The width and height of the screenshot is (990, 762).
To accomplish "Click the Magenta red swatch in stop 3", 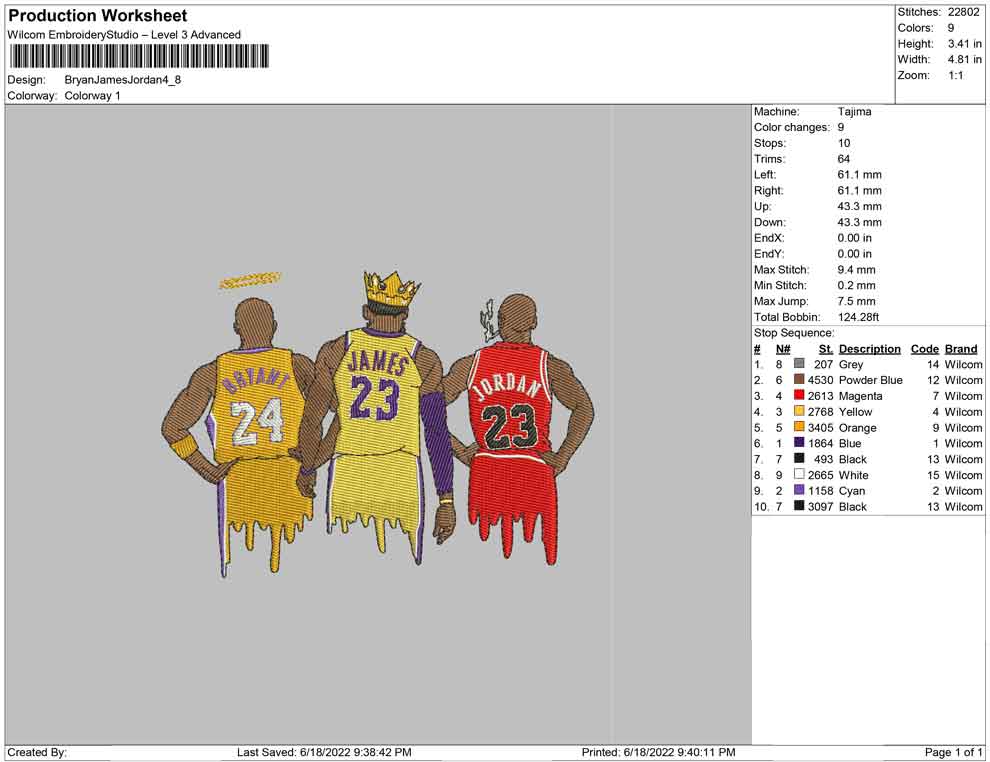I will pos(799,395).
